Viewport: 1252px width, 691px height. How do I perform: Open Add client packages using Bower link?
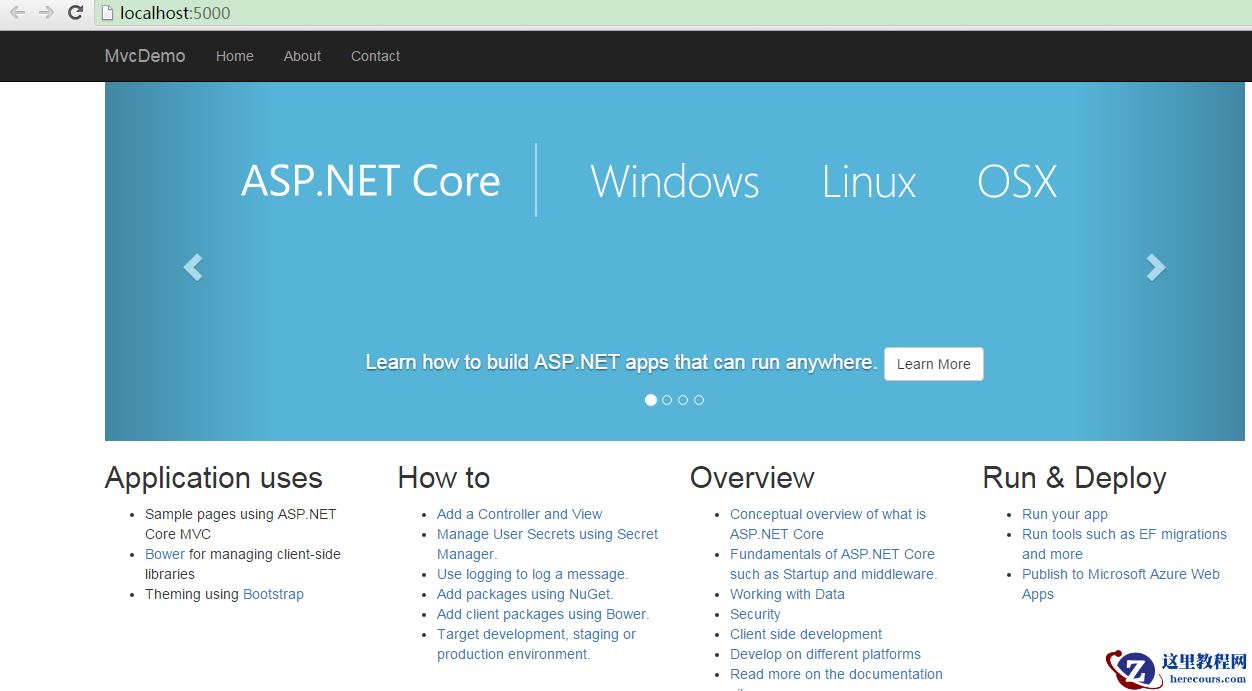543,614
